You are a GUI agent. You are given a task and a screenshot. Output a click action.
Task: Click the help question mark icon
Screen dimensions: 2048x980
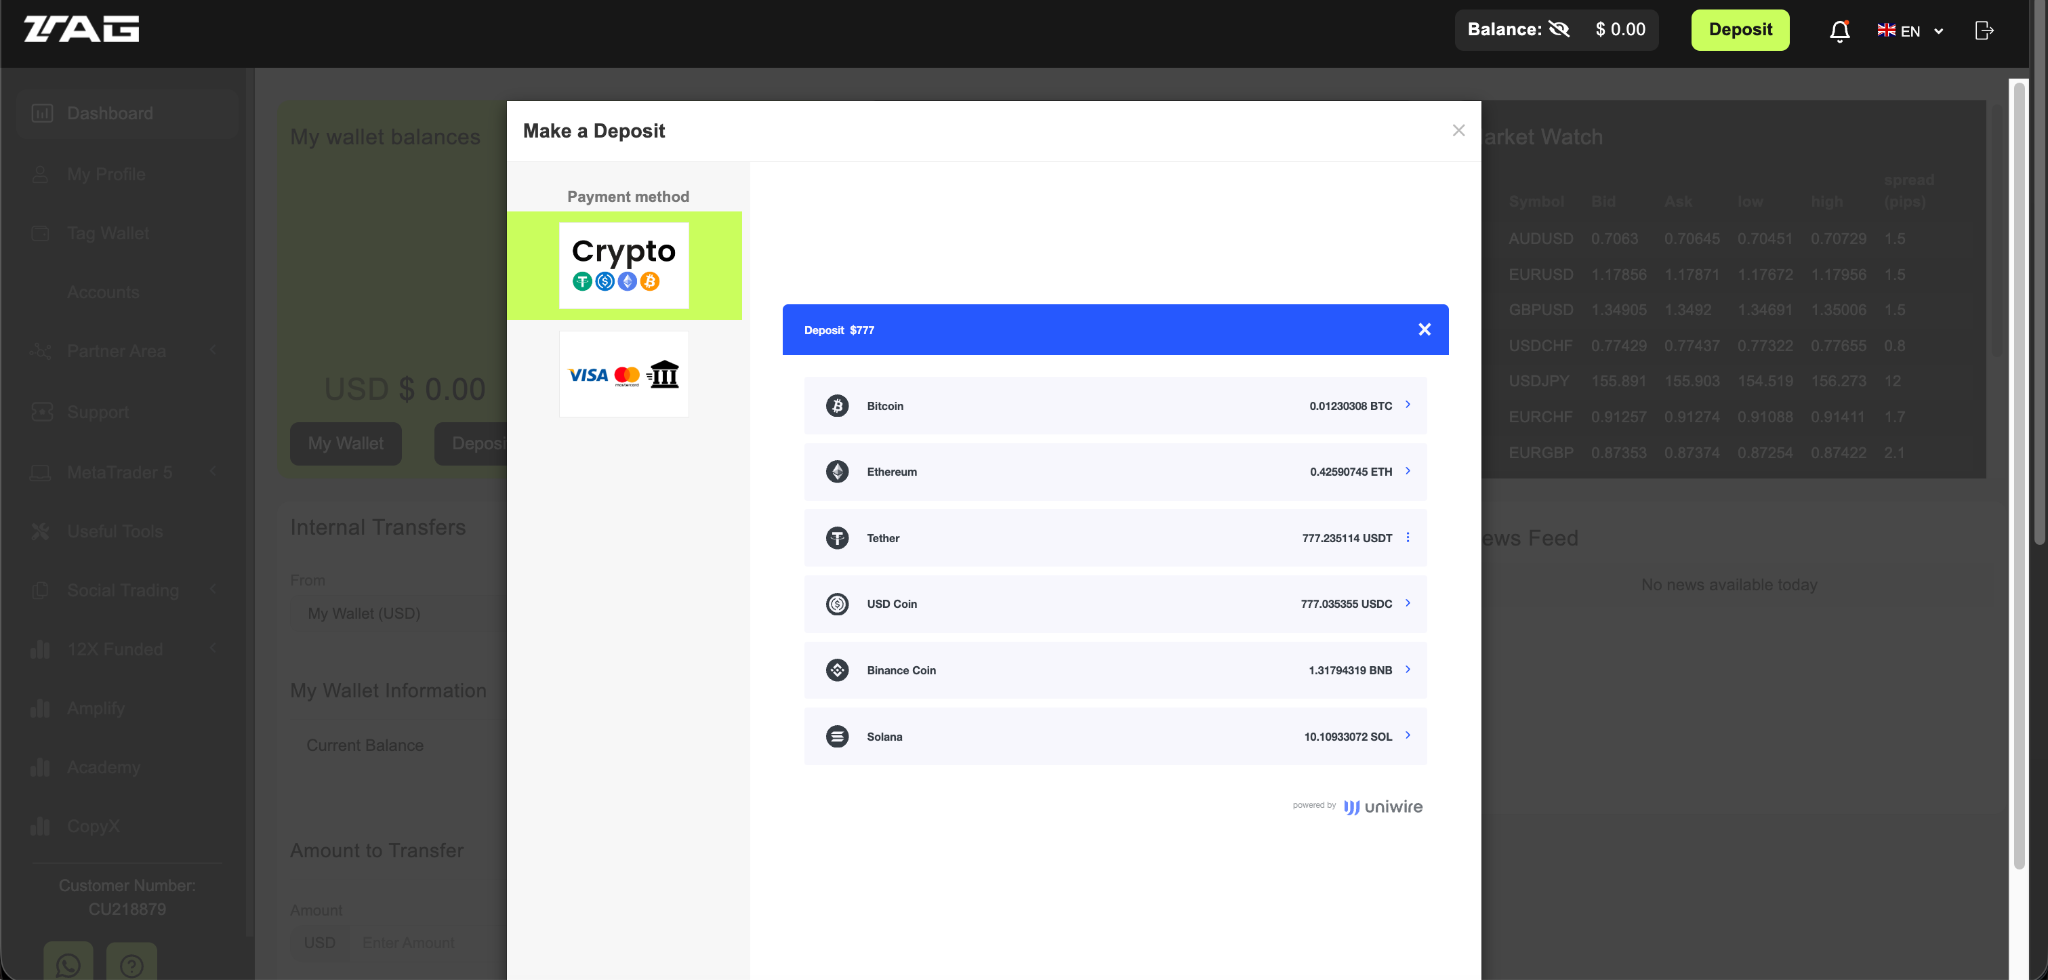point(131,963)
